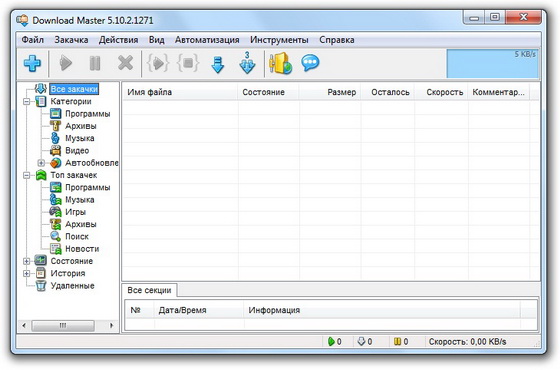The image size is (560, 370).
Task: Open Архивы under Категории
Action: (x=81, y=126)
